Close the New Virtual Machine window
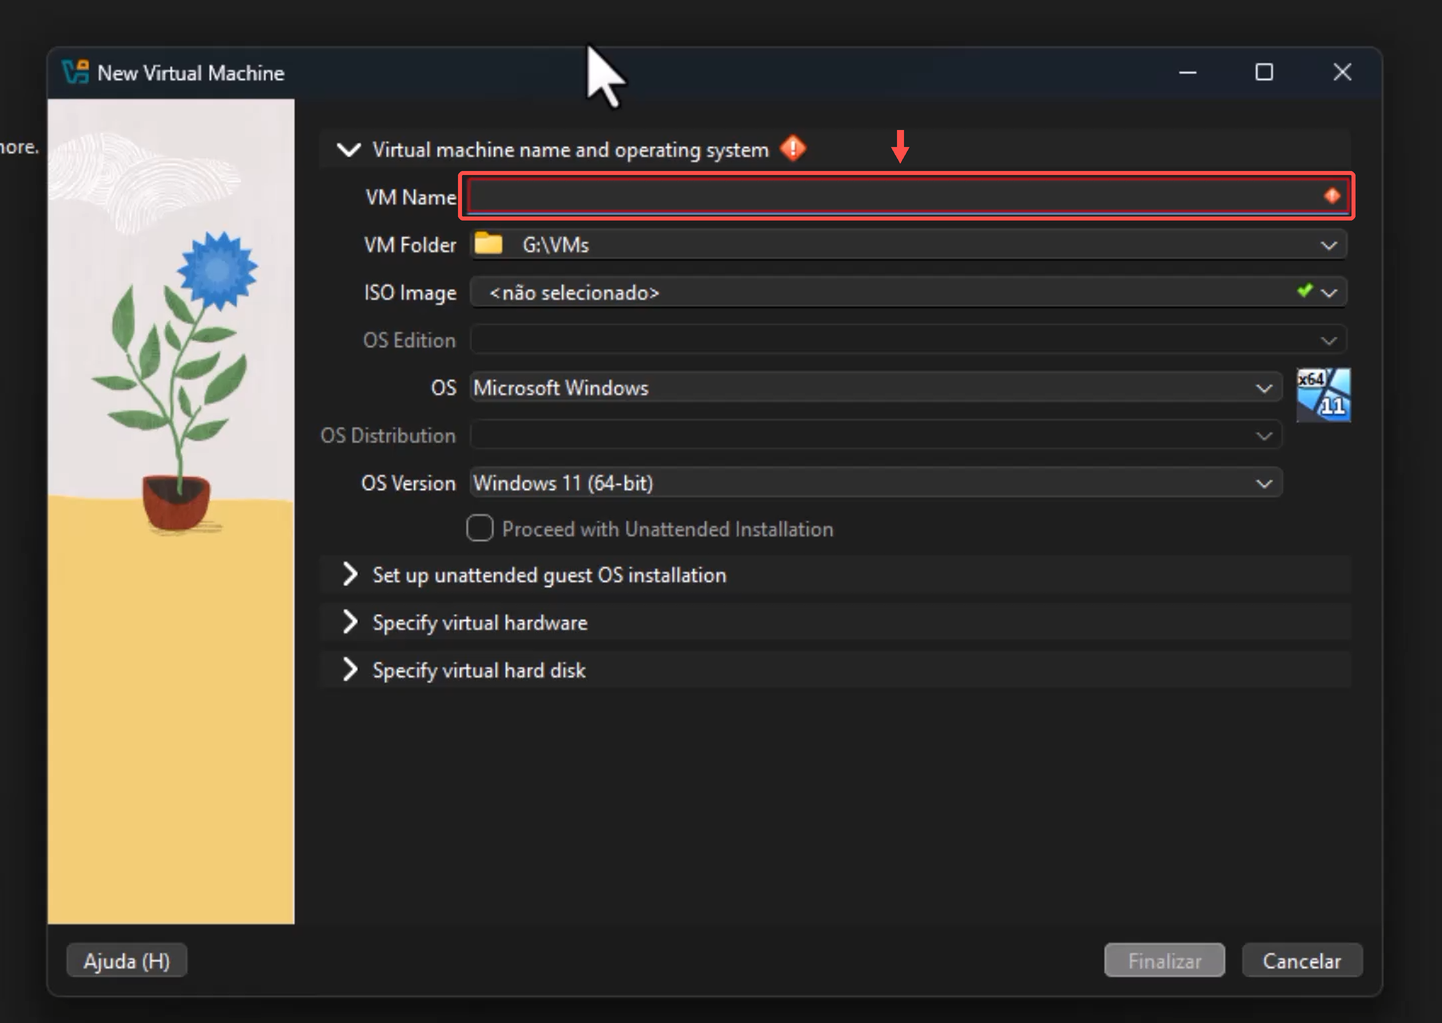 point(1342,72)
